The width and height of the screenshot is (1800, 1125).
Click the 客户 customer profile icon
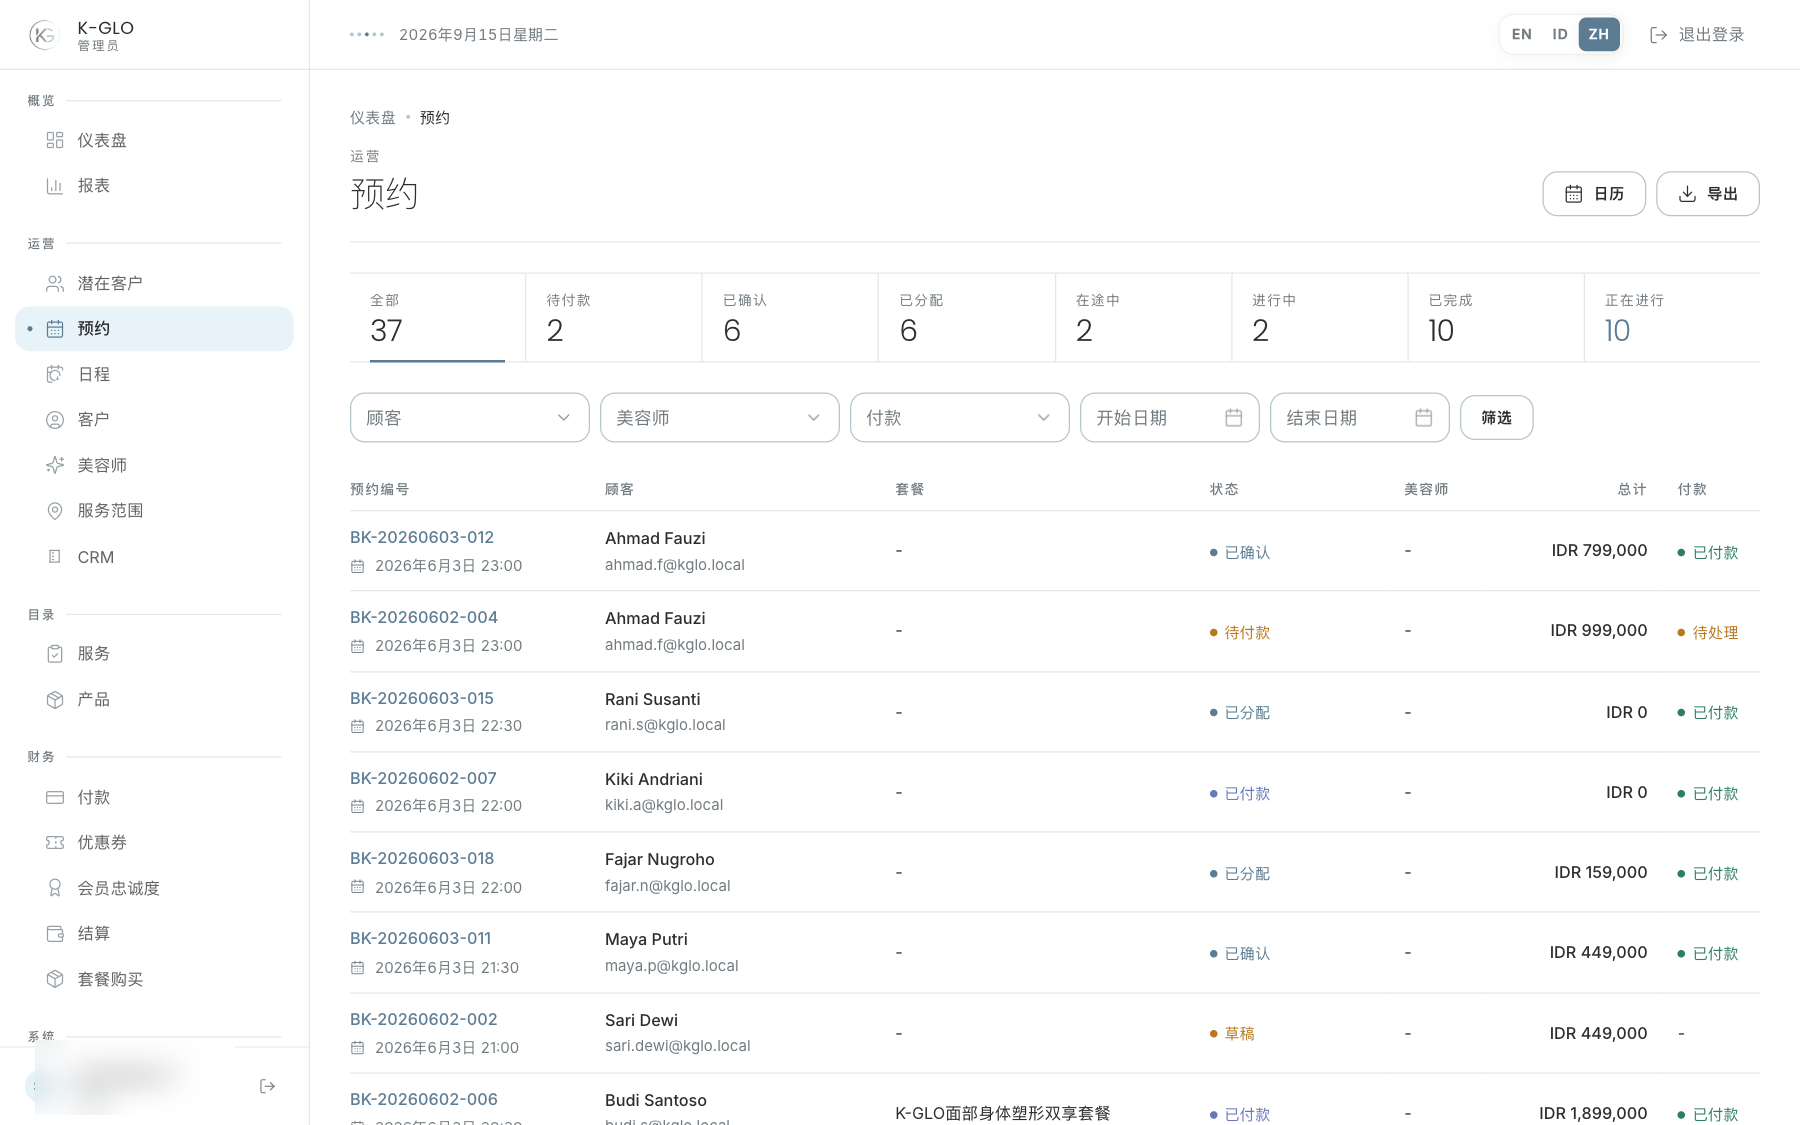[55, 420]
